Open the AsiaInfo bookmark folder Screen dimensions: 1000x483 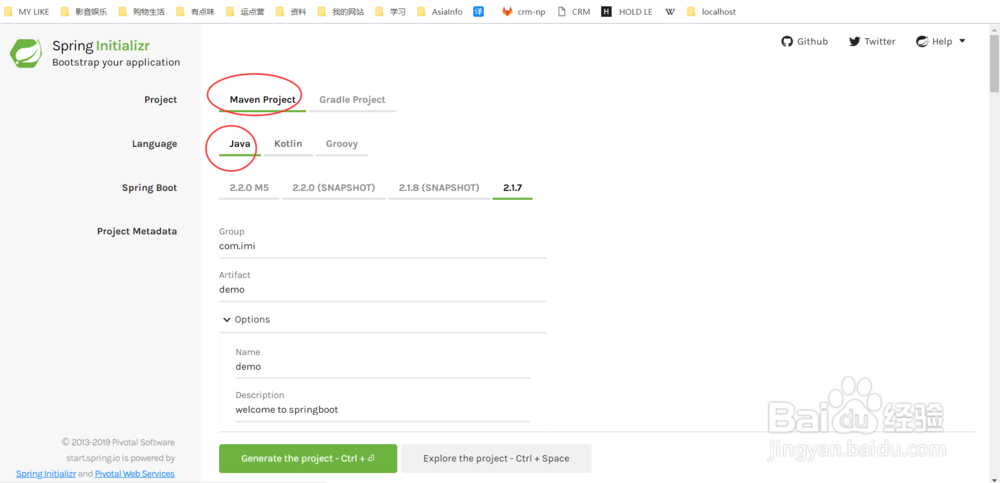click(x=439, y=11)
